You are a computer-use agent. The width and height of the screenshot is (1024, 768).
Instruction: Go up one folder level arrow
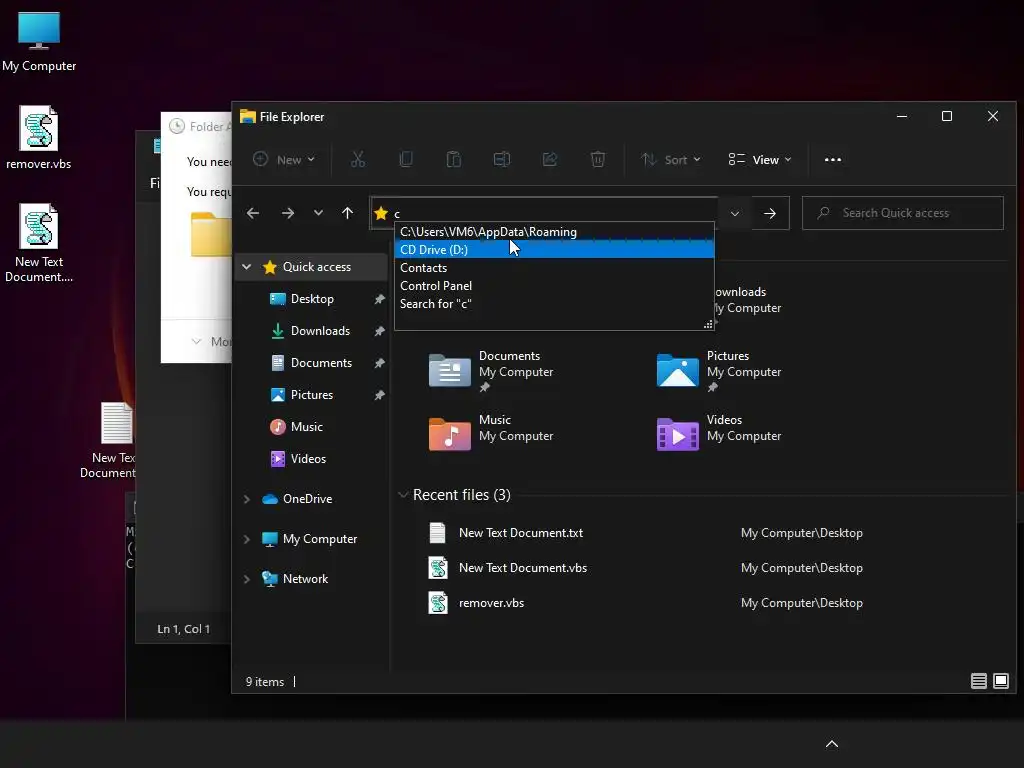347,213
